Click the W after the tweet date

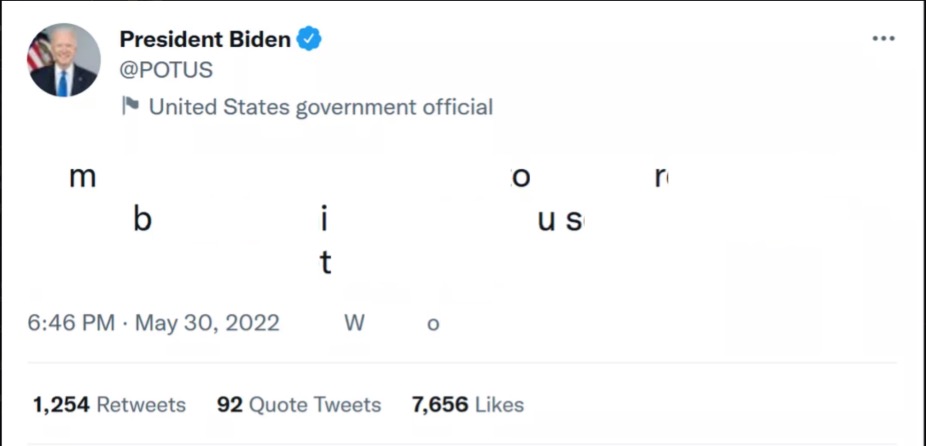pos(354,323)
